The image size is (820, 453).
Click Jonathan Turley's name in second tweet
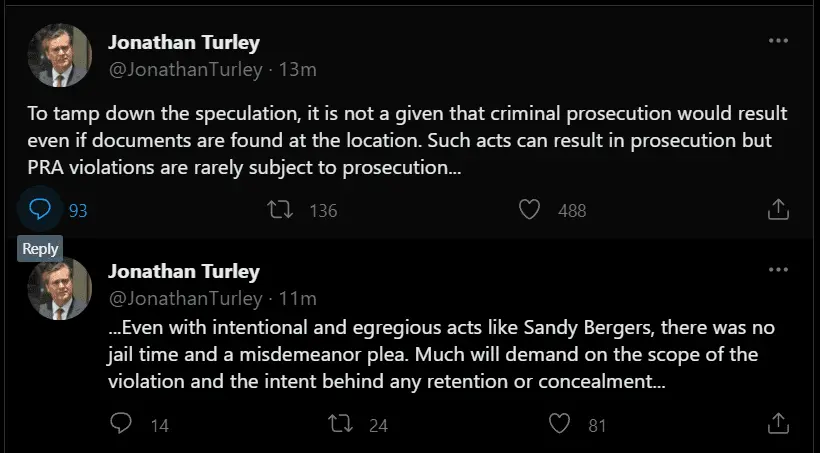click(183, 272)
